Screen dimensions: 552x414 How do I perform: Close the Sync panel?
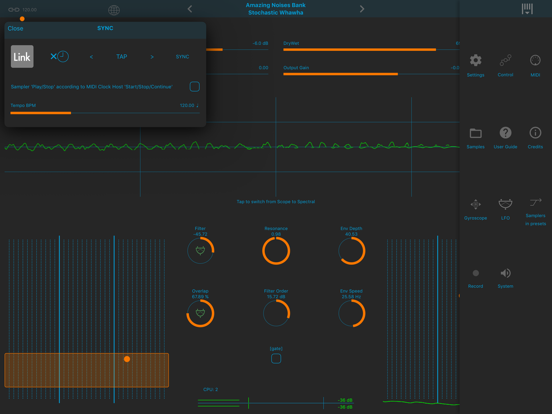(x=15, y=29)
